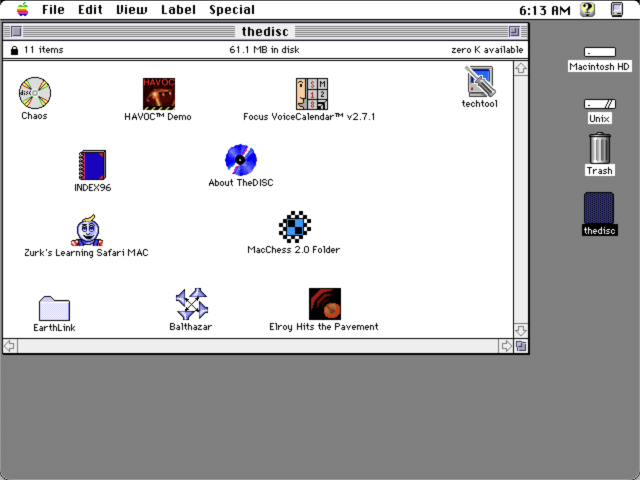Click the window's left scroll arrow
Viewport: 640px width, 480px height.
pos(10,346)
